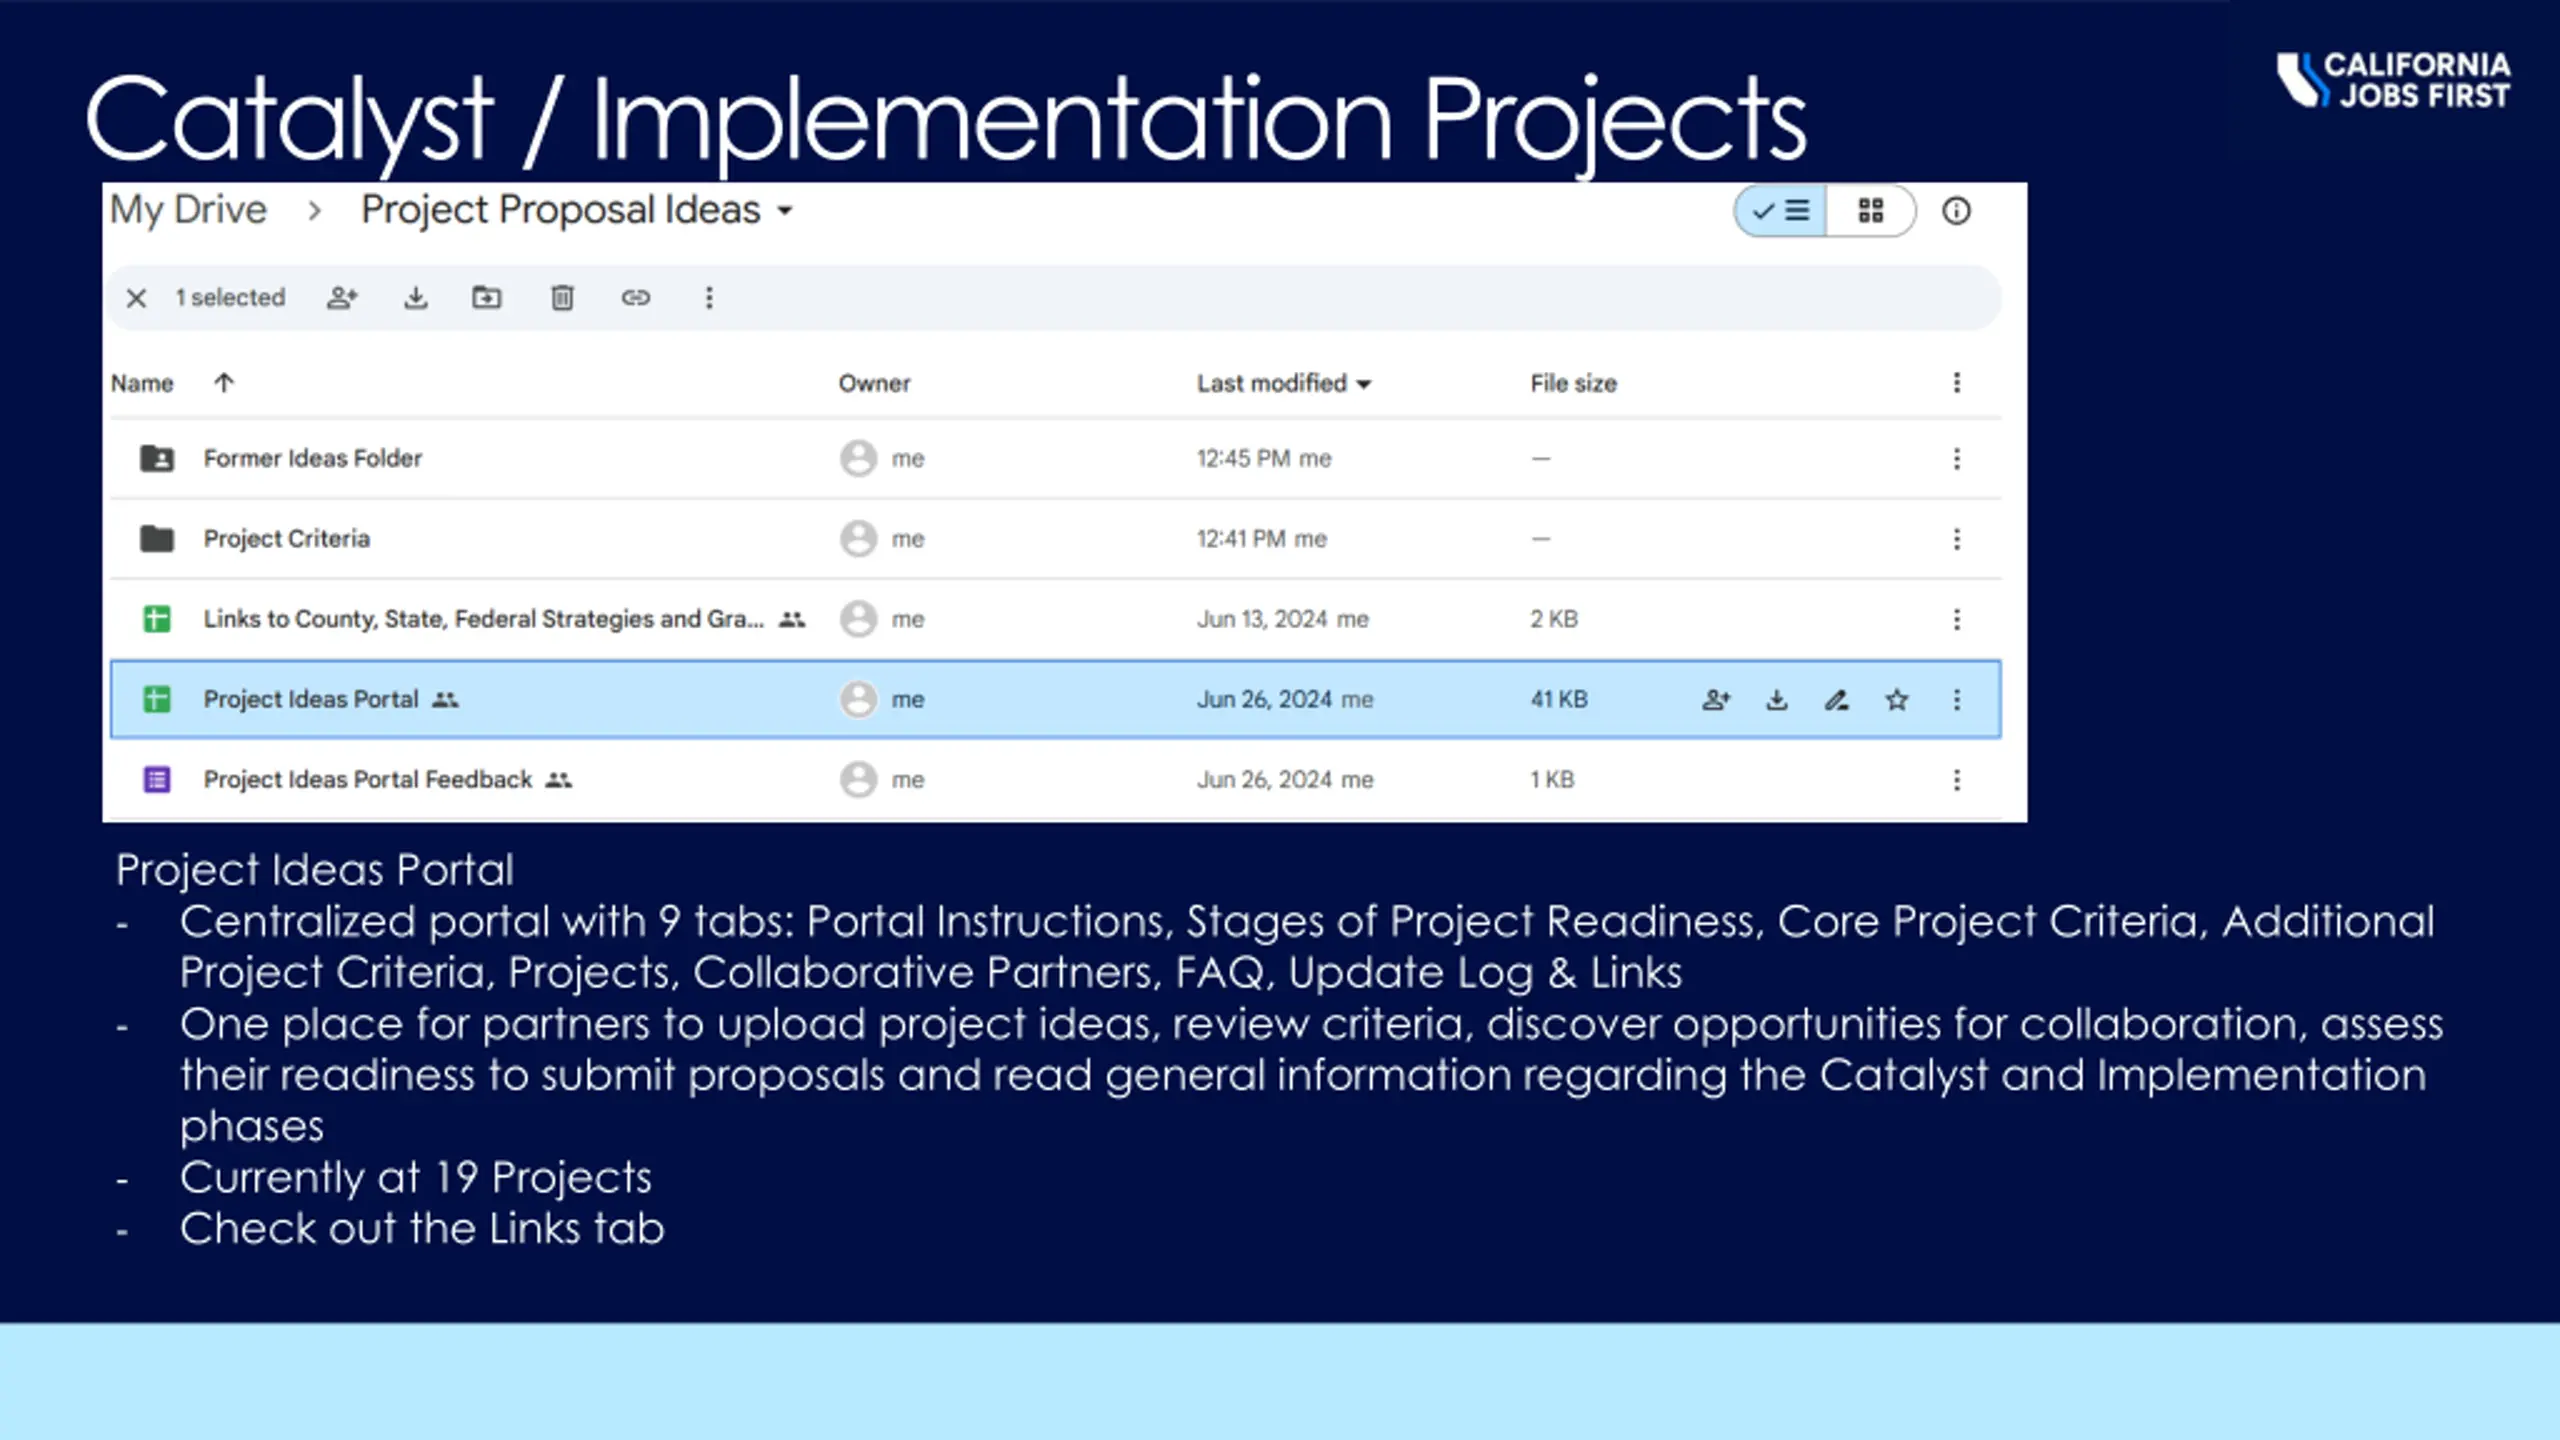This screenshot has width=2560, height=1440.
Task: Expand the Project Proposal Ideas folder dropdown
Action: [x=785, y=211]
